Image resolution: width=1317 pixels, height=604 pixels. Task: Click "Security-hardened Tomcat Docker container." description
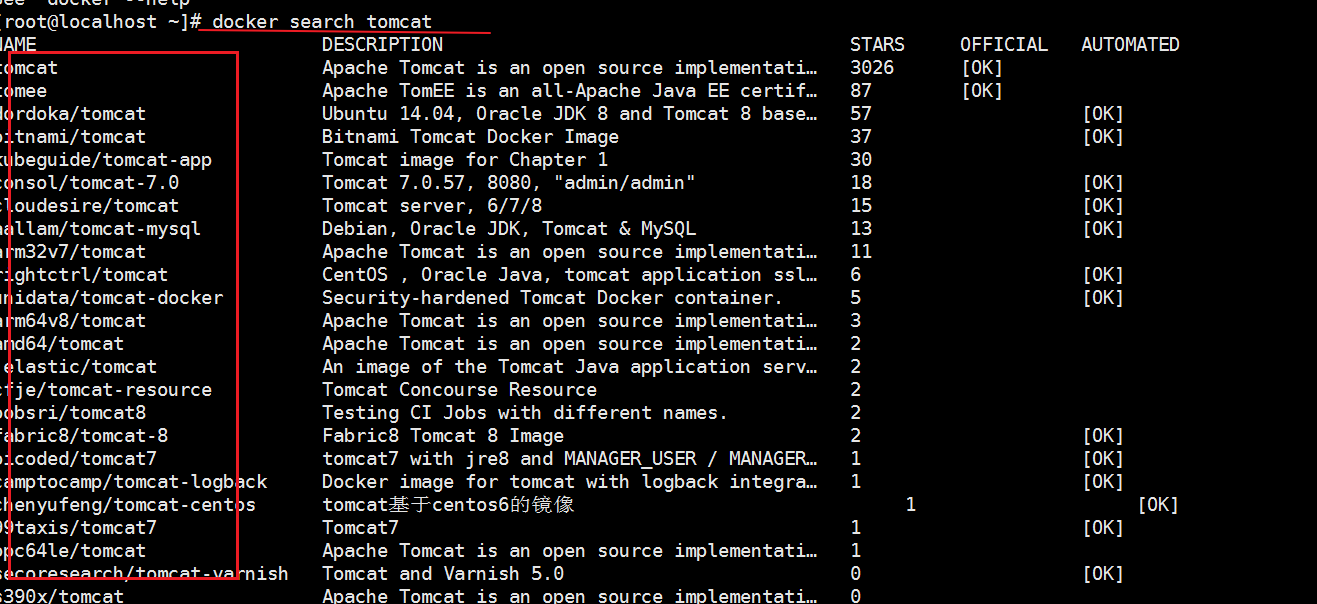(553, 298)
